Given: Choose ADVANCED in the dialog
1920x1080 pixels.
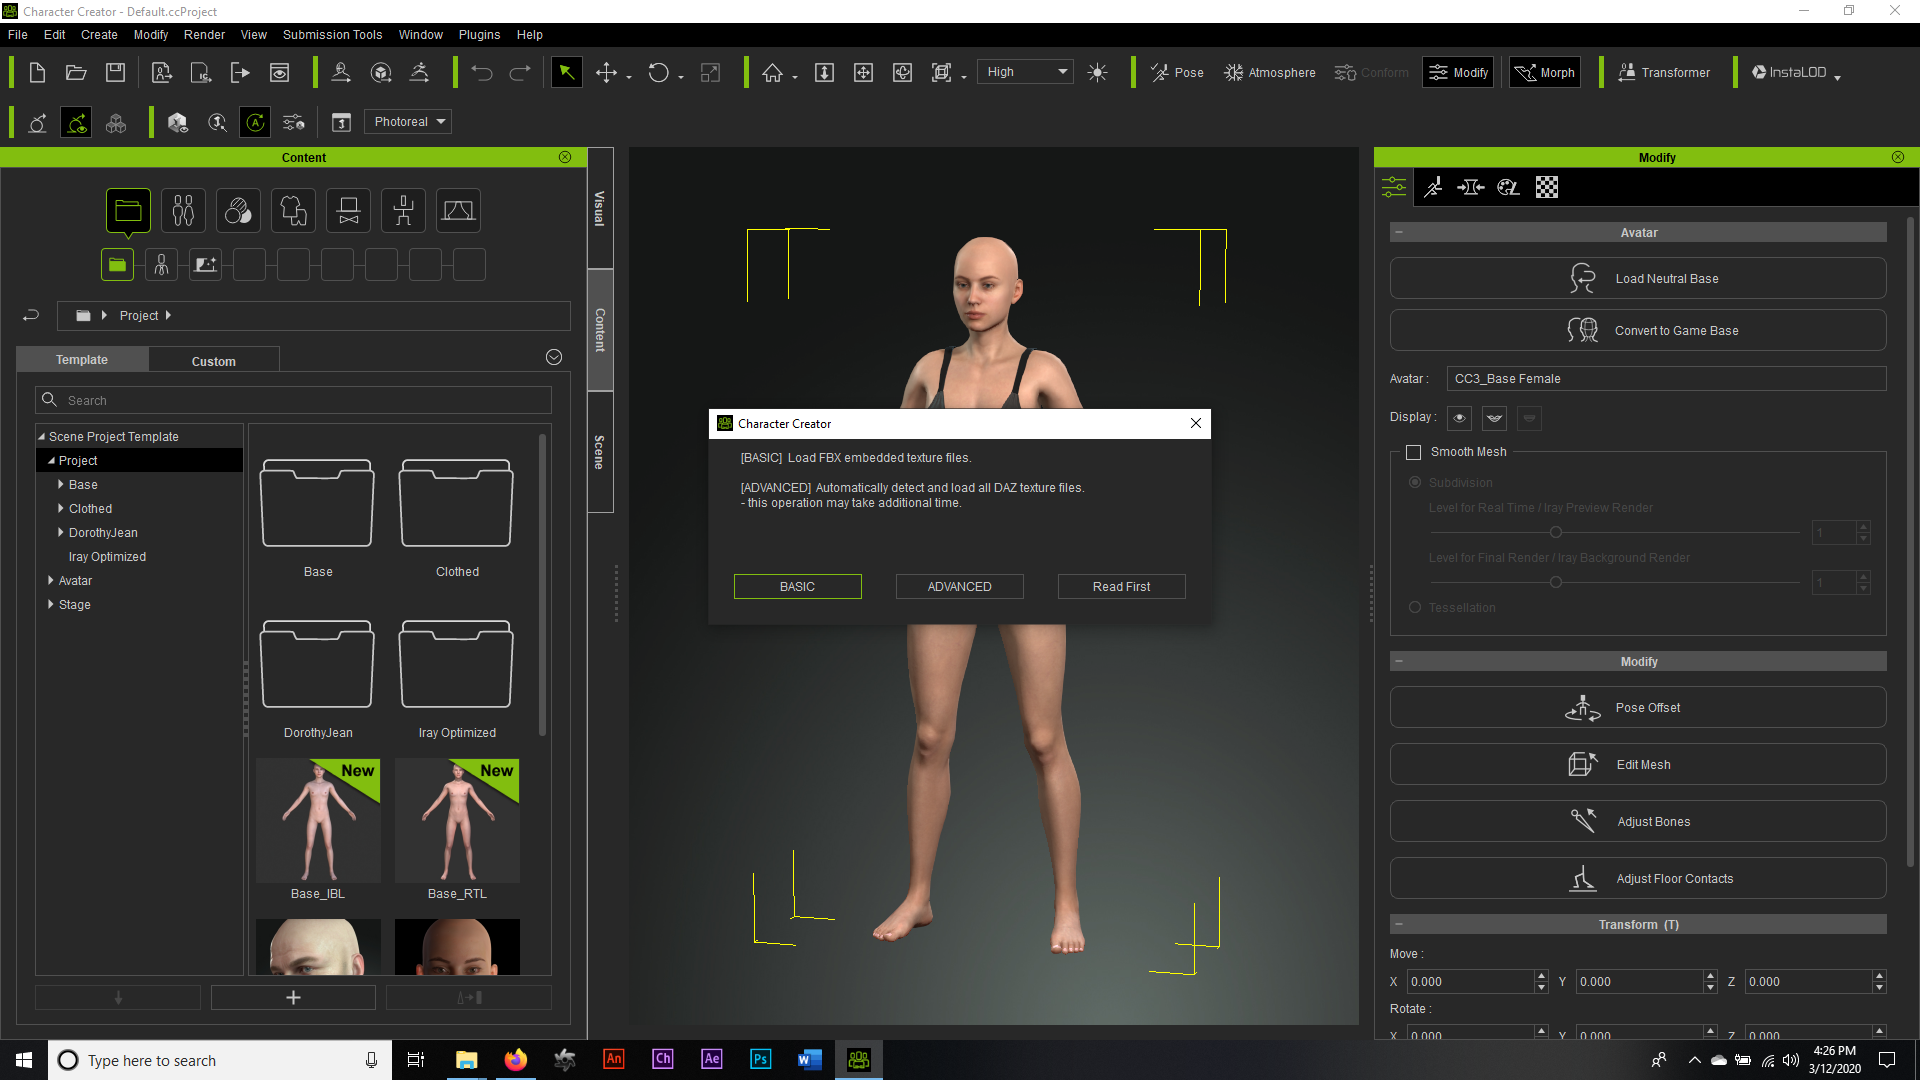Looking at the screenshot, I should (x=959, y=587).
